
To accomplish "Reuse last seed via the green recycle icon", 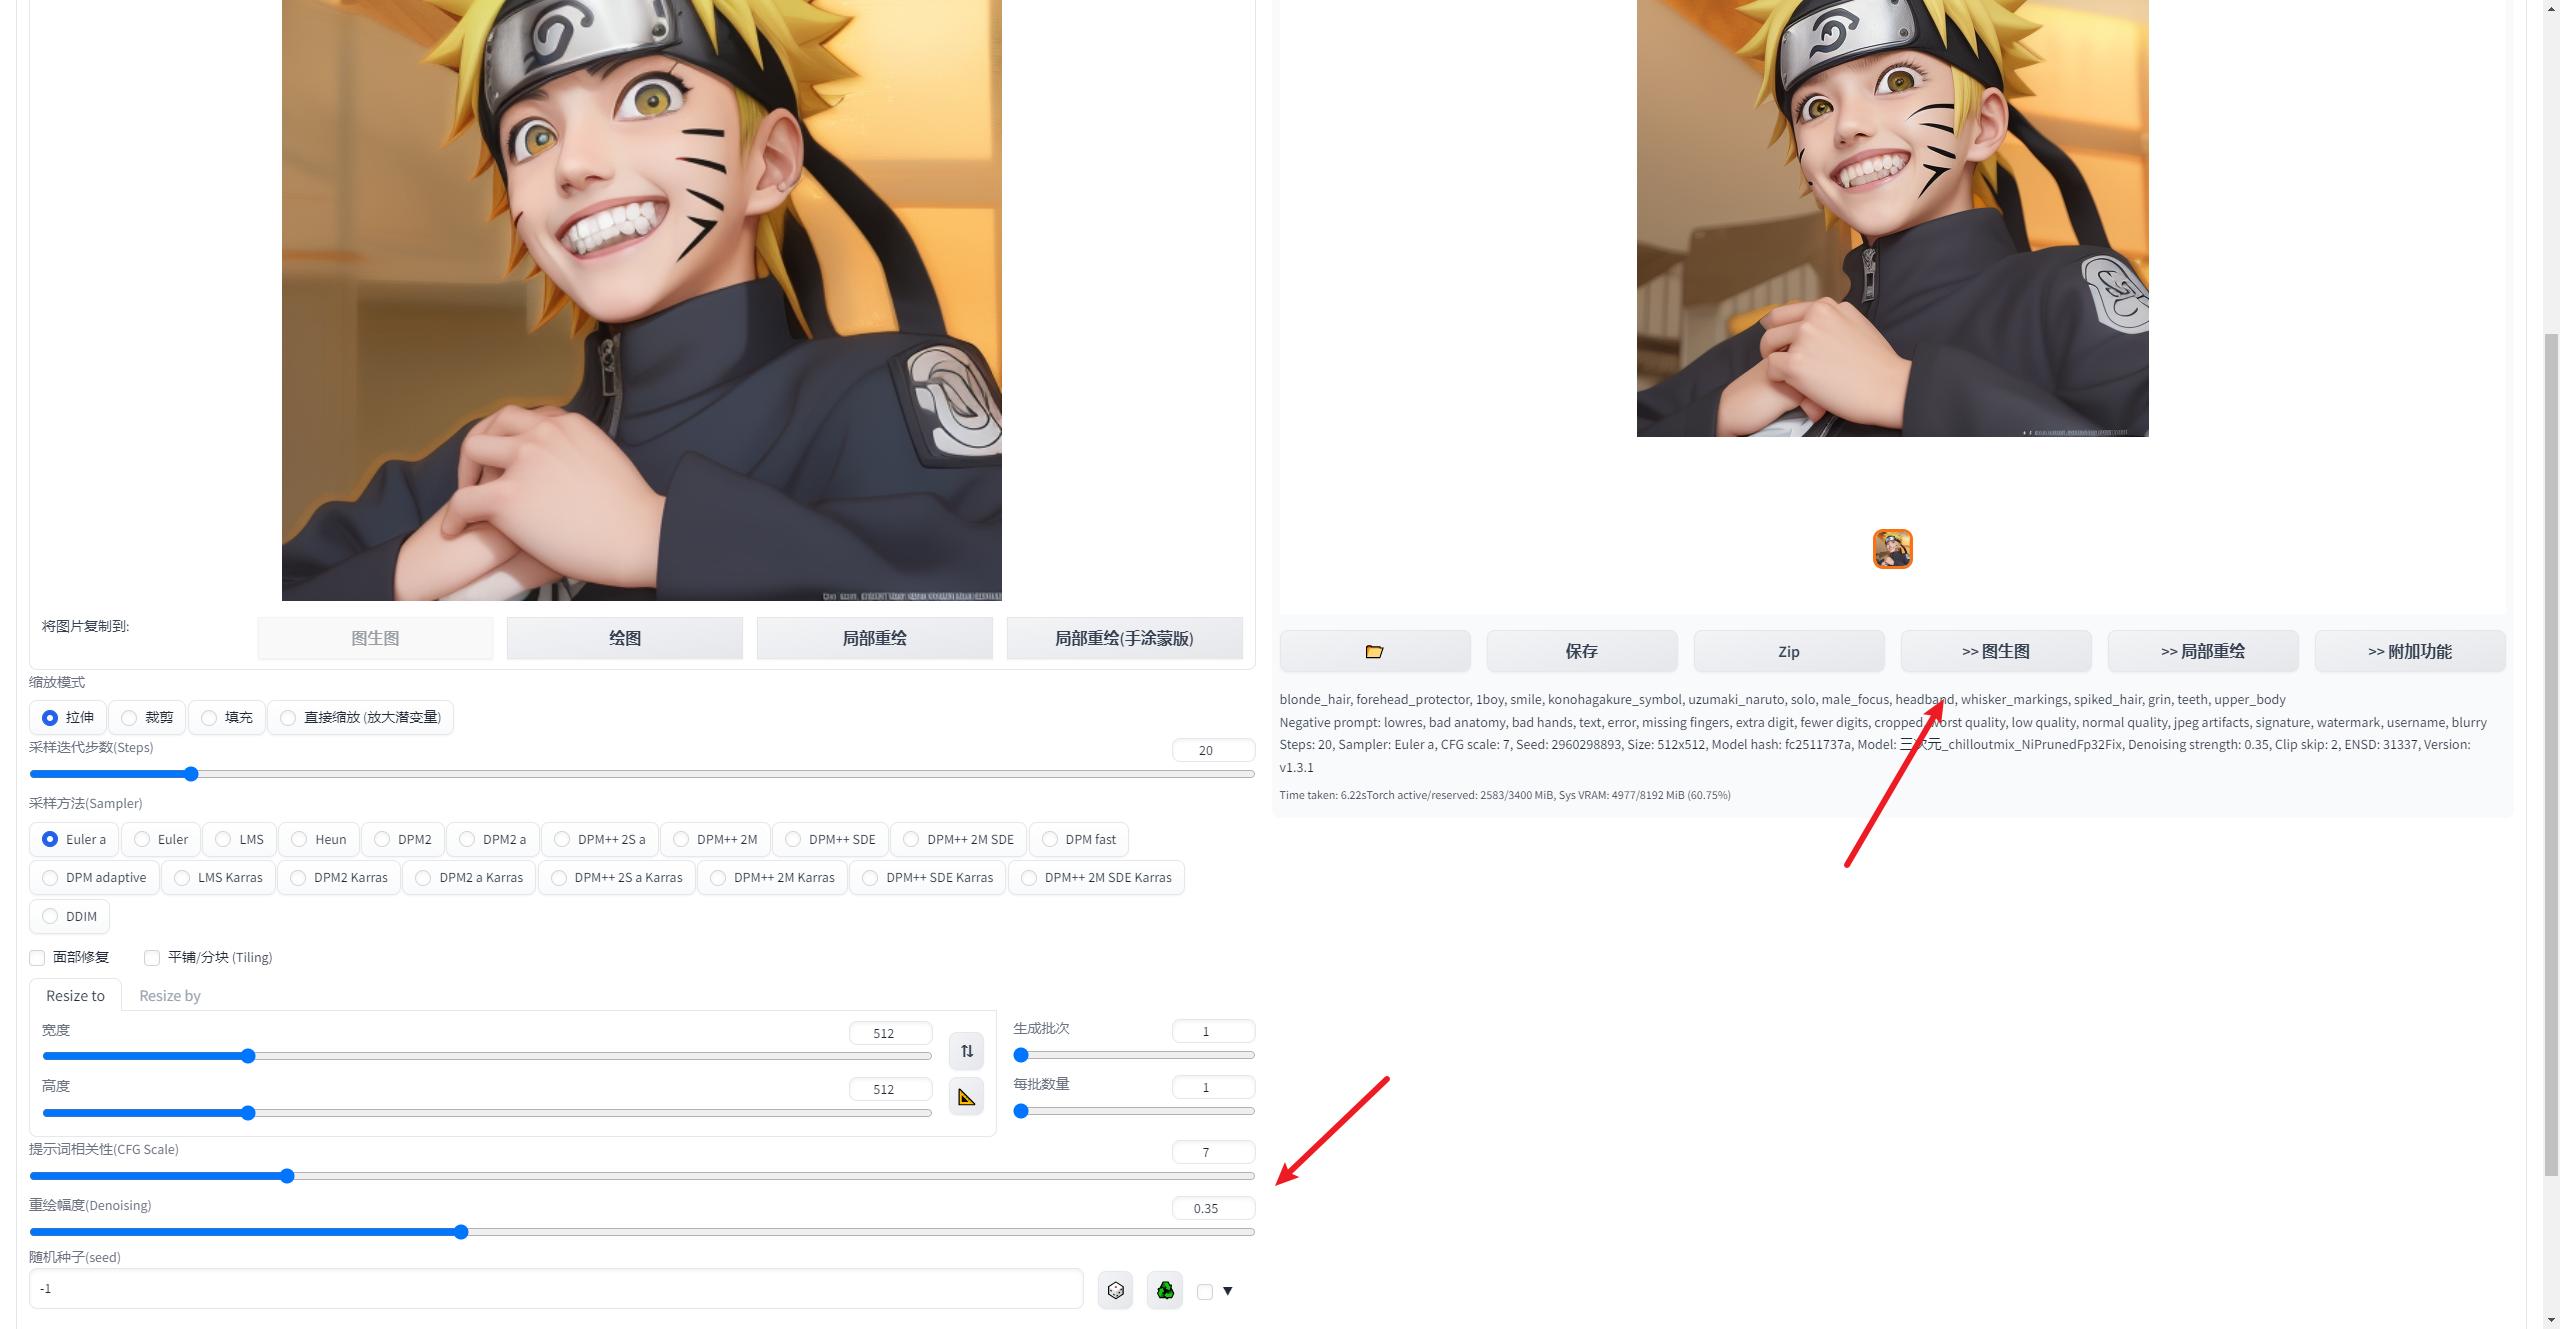I will 1163,1290.
